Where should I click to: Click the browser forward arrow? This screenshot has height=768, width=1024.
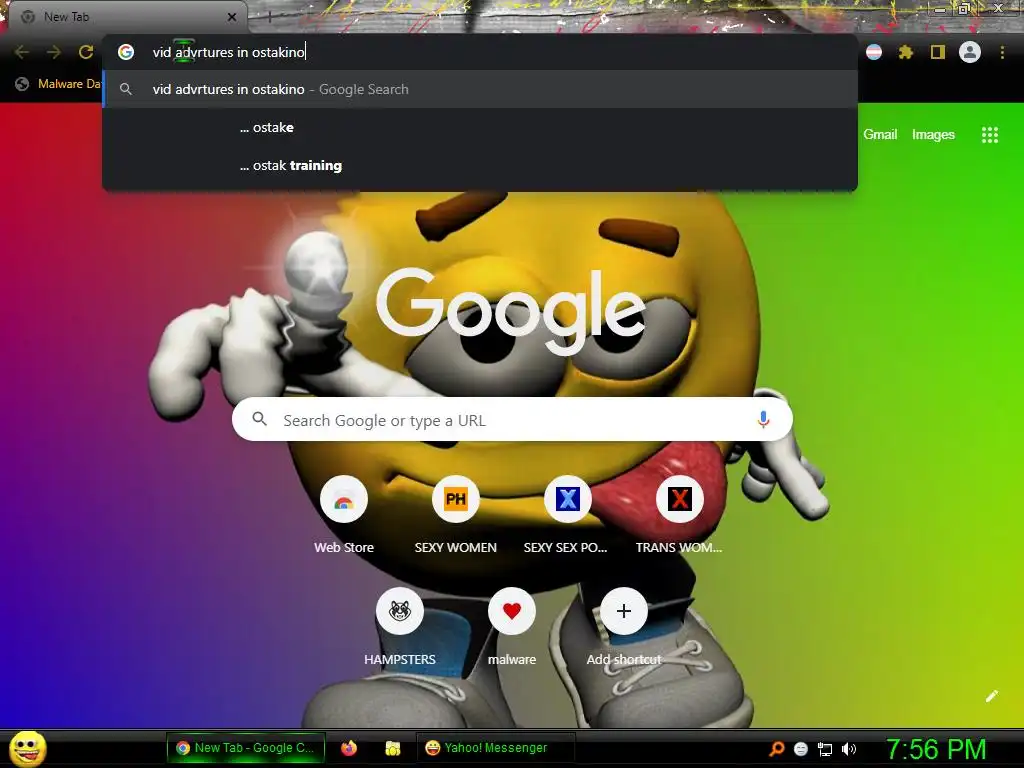(x=54, y=52)
